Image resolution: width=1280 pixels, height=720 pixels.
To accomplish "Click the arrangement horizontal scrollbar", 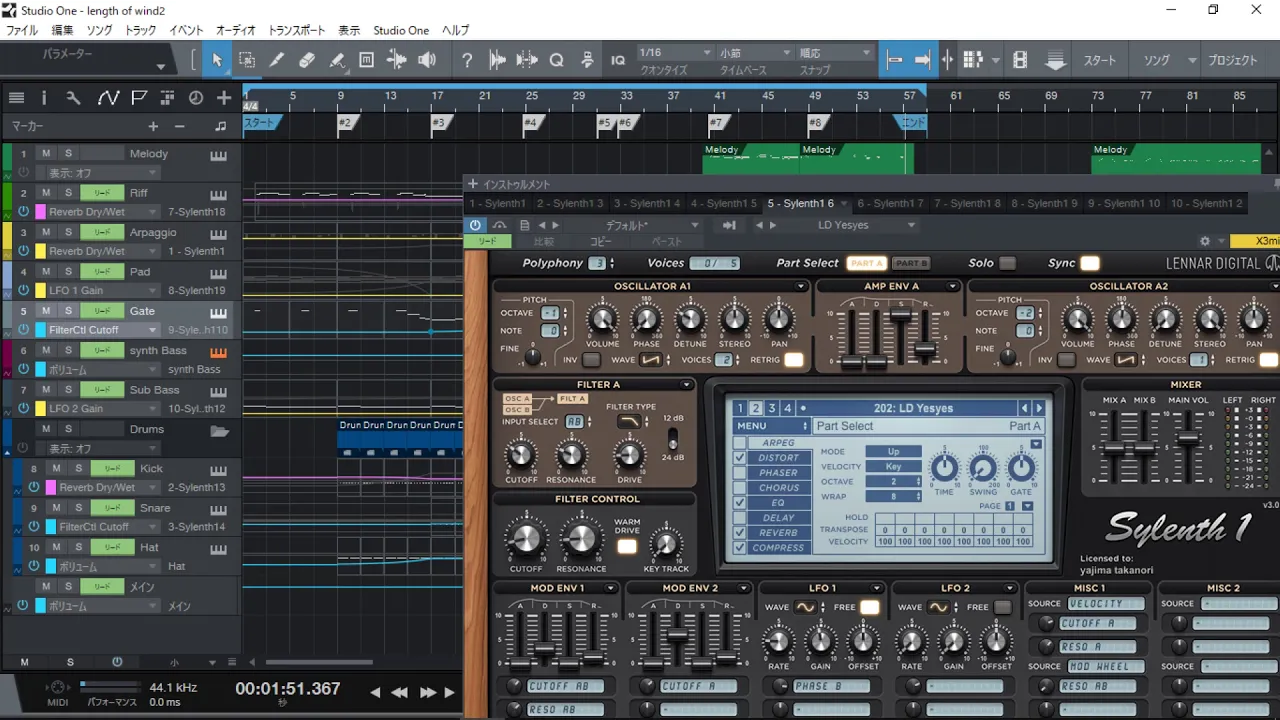I will [x=318, y=662].
